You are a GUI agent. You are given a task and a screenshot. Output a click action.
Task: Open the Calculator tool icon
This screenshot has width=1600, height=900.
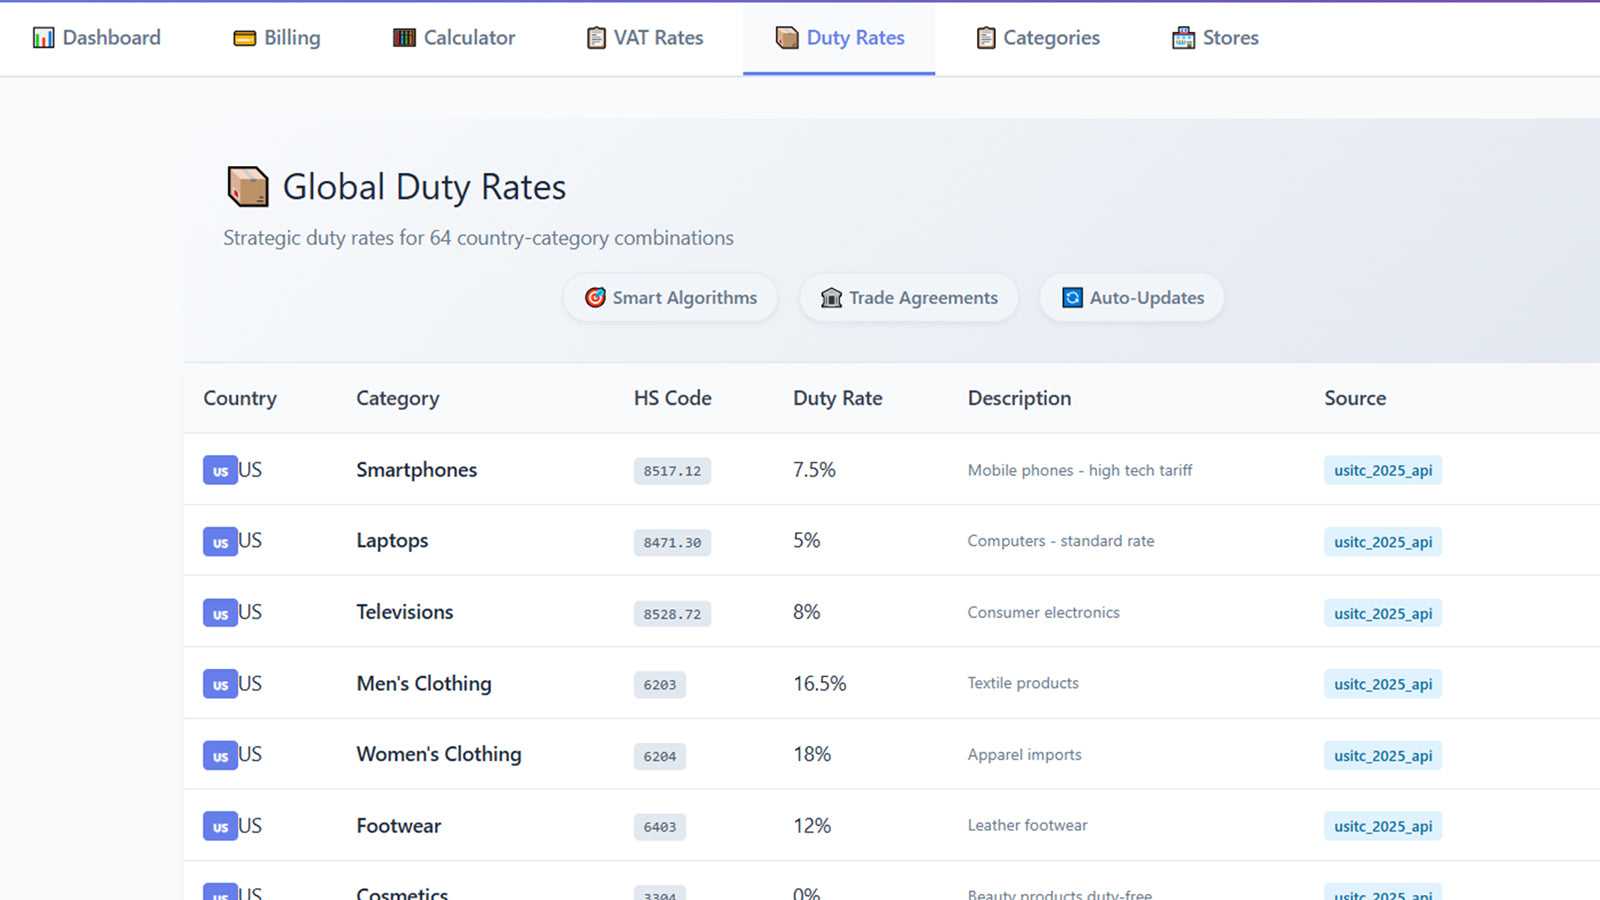[404, 37]
